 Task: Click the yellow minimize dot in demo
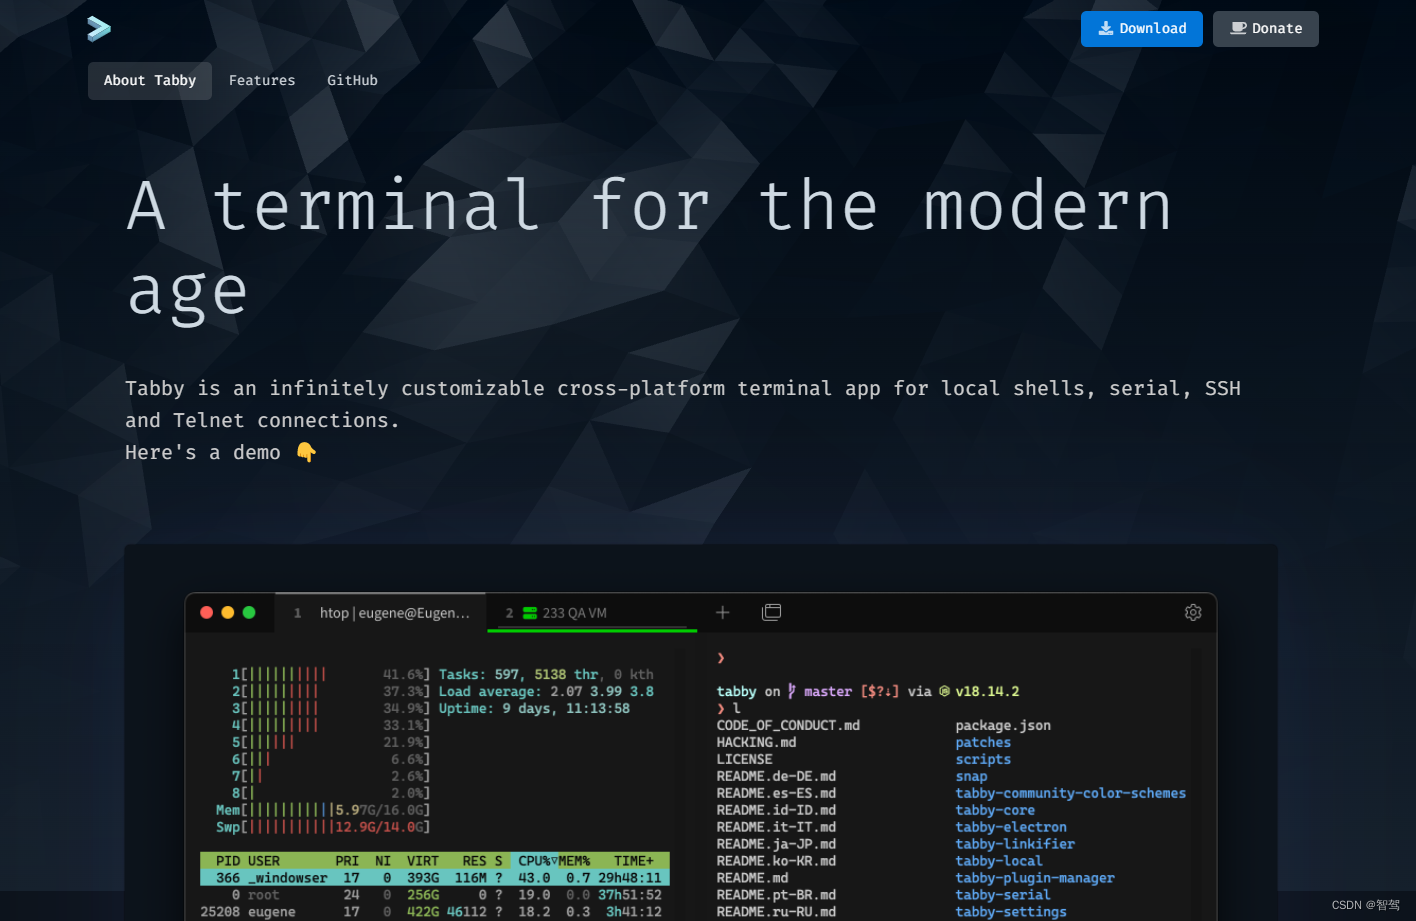point(228,612)
